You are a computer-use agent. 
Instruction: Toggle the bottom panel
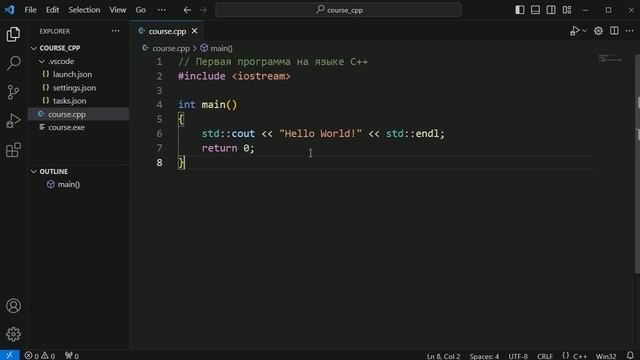535,10
